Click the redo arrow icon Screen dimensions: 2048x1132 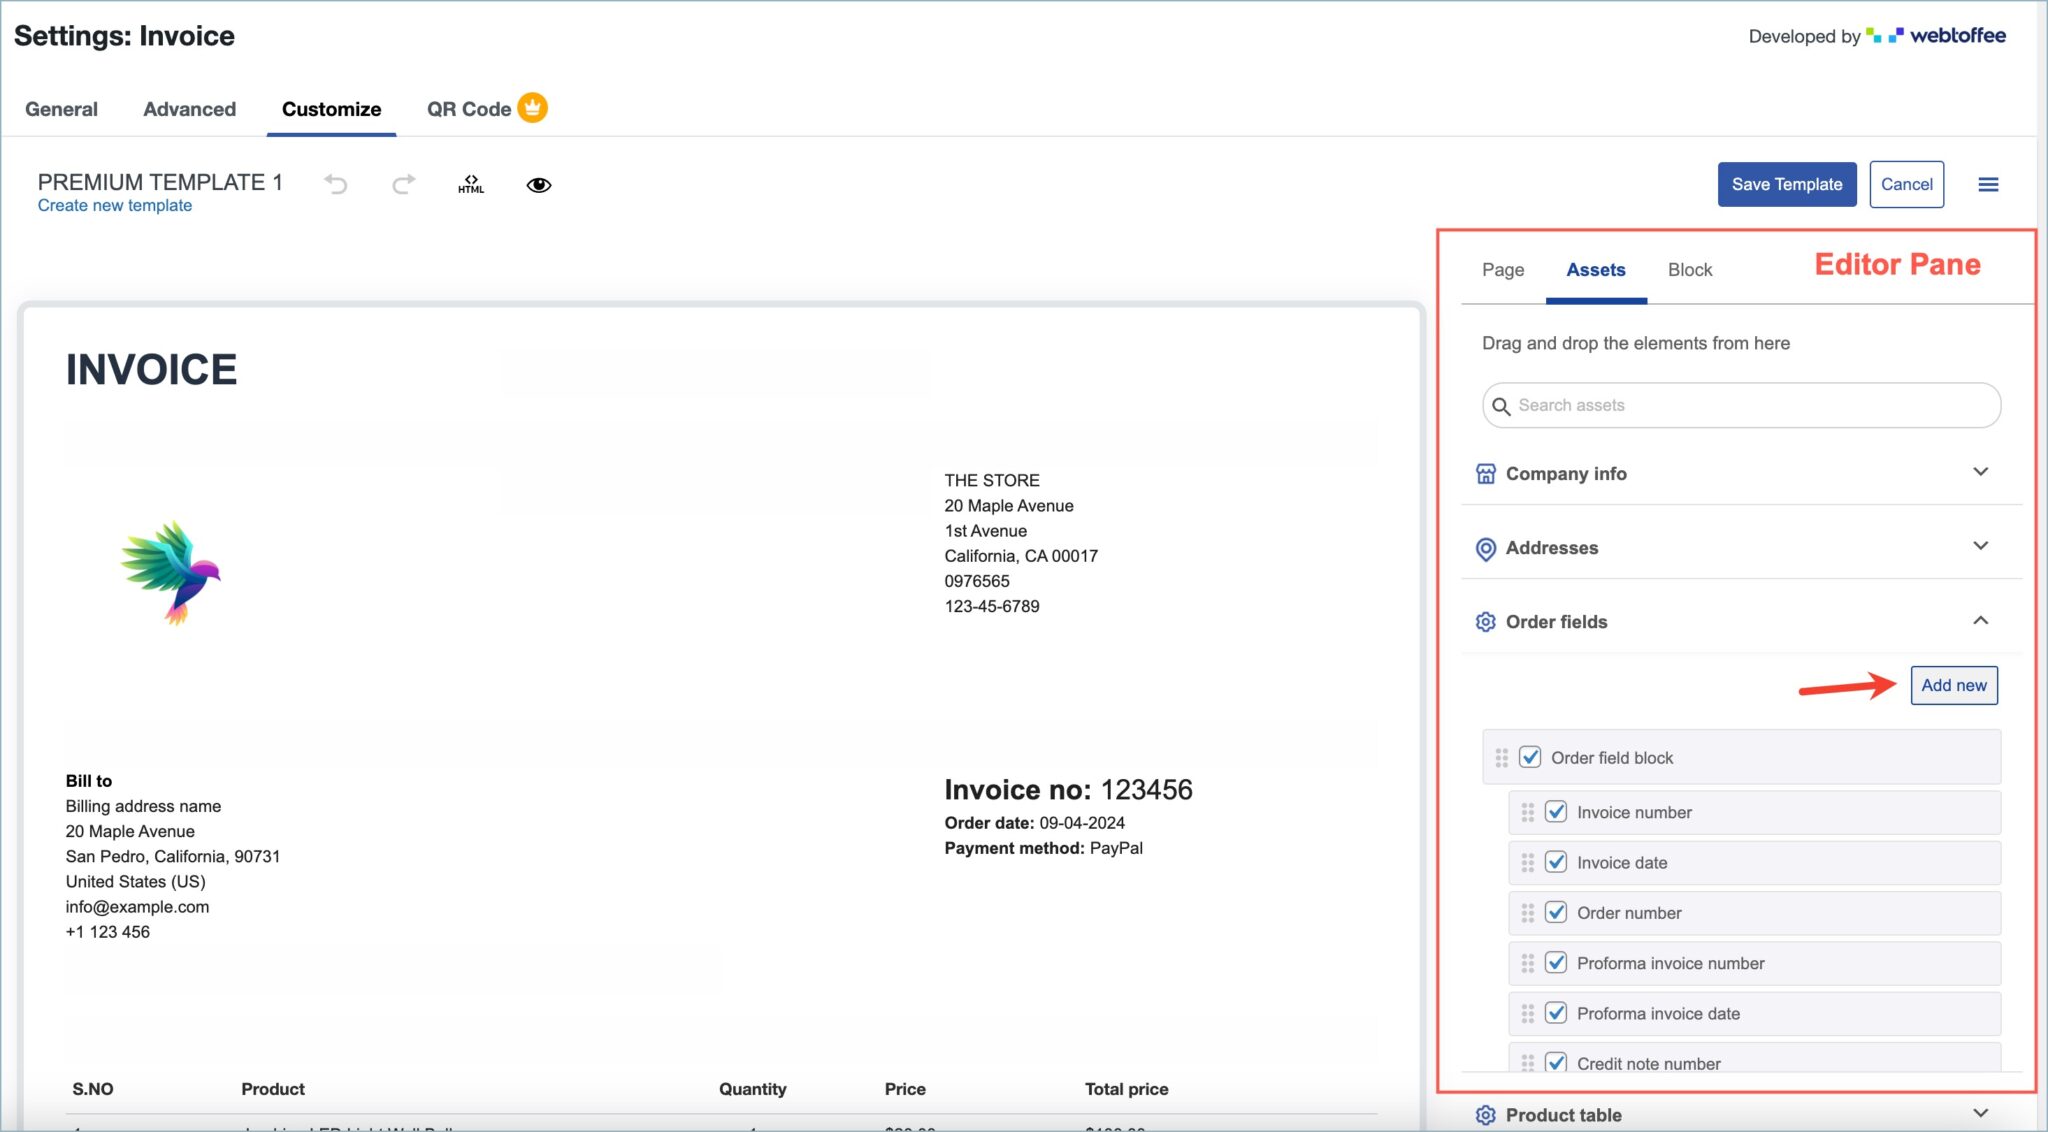[403, 184]
